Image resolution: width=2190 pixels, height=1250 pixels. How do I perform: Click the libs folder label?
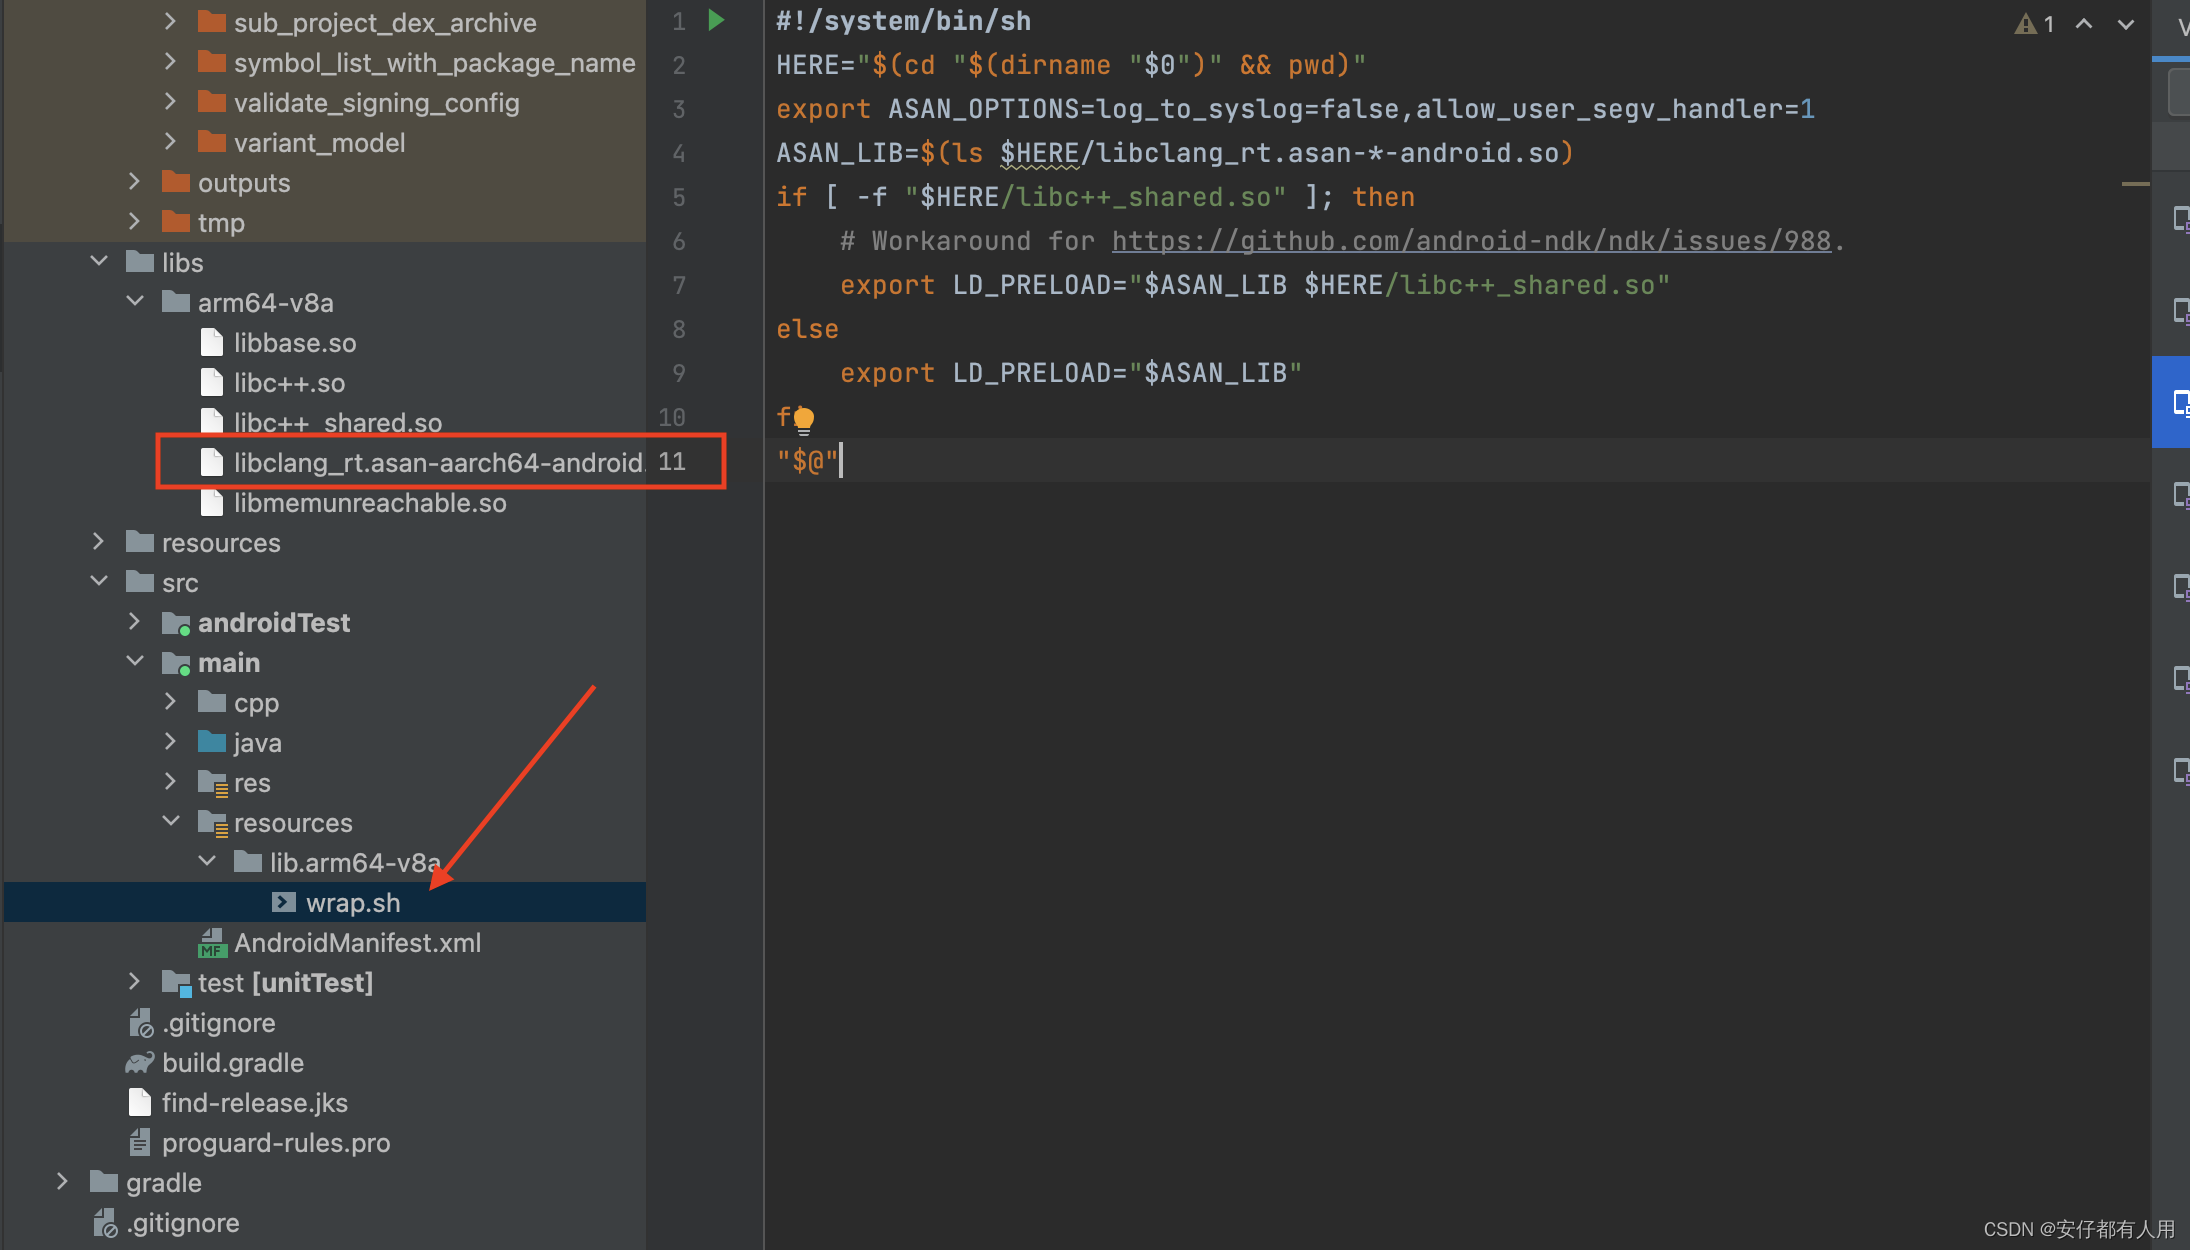pyautogui.click(x=182, y=263)
